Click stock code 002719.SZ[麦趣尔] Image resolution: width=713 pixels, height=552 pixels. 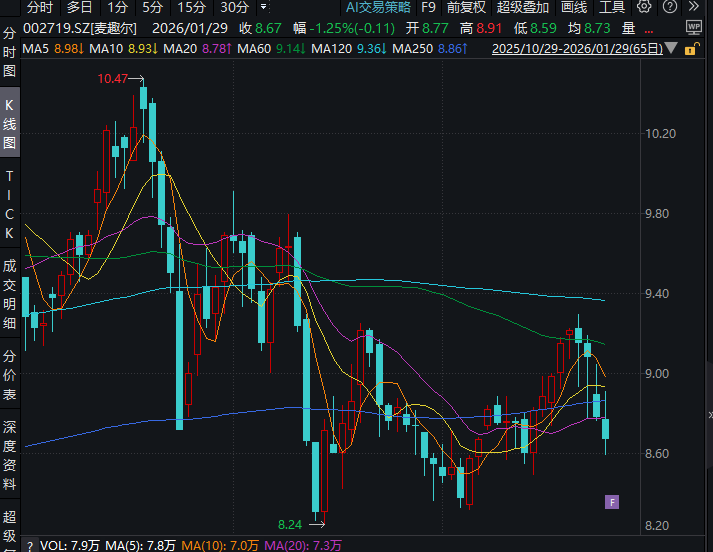point(80,29)
